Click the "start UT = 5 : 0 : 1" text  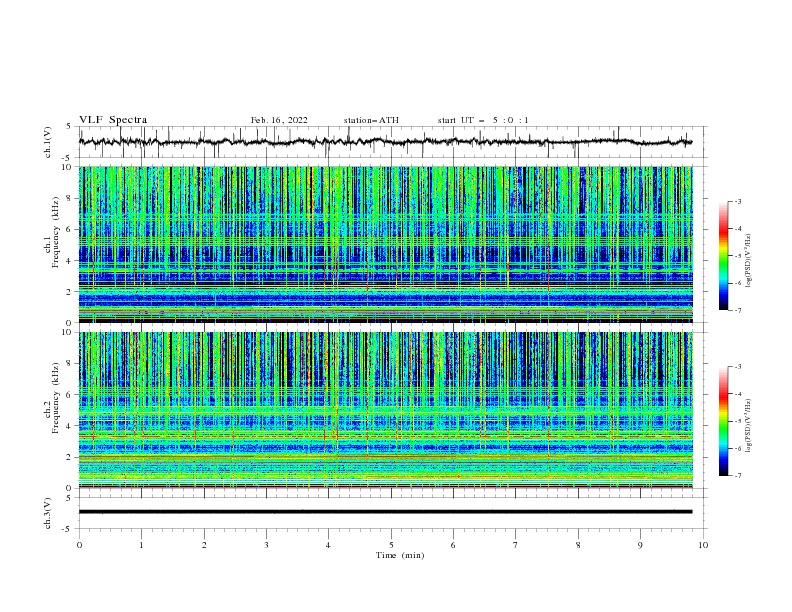click(x=483, y=120)
